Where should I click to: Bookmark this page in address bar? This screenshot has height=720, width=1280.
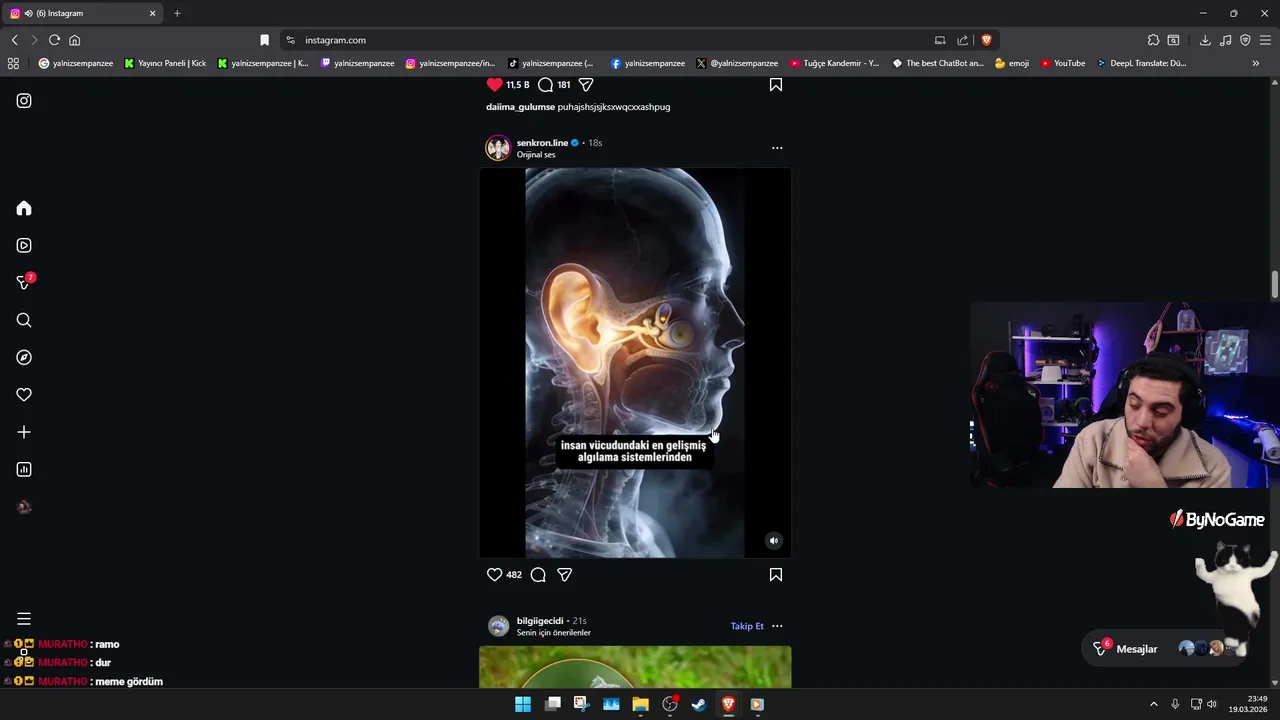click(264, 40)
